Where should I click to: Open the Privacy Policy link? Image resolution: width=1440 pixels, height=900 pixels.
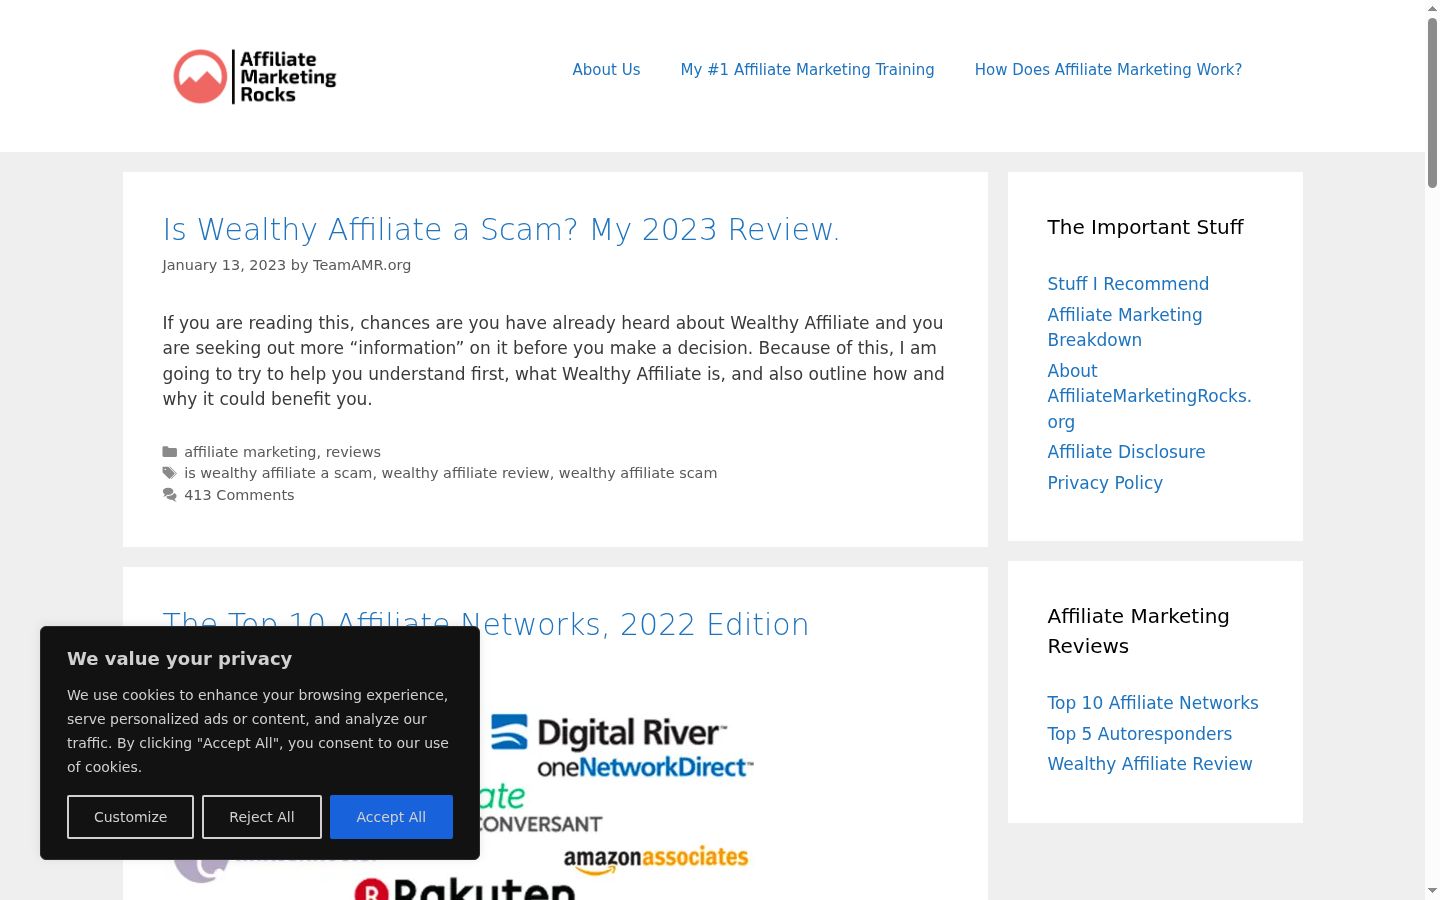click(x=1105, y=483)
